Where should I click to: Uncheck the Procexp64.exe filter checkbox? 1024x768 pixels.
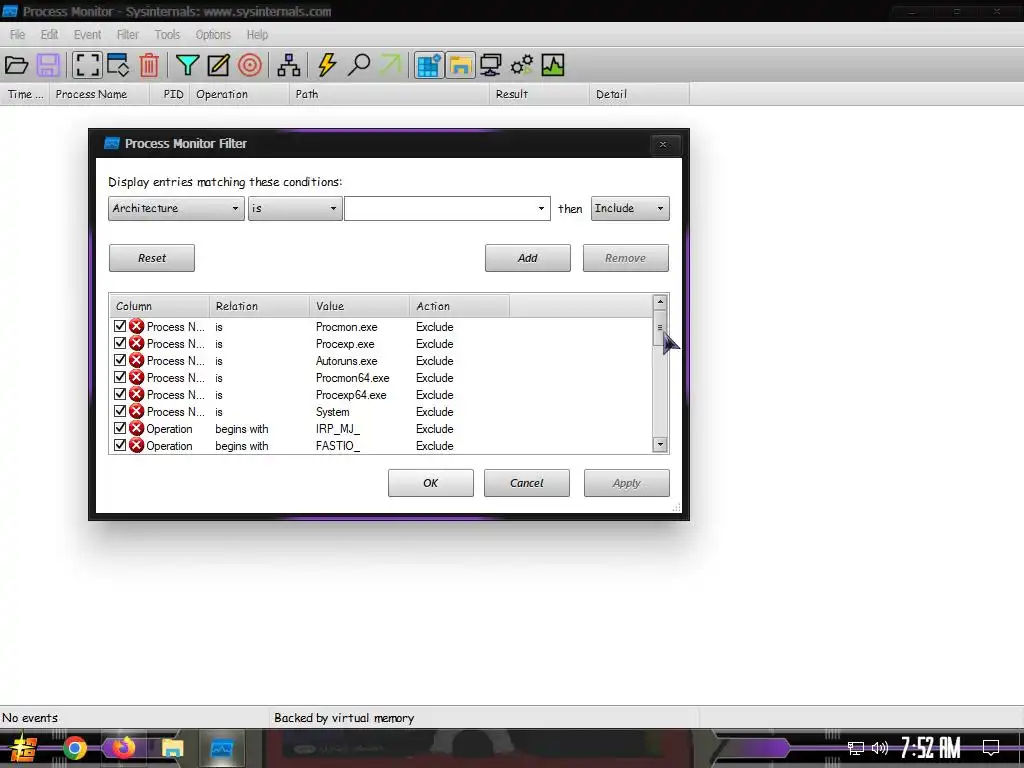pyautogui.click(x=120, y=394)
